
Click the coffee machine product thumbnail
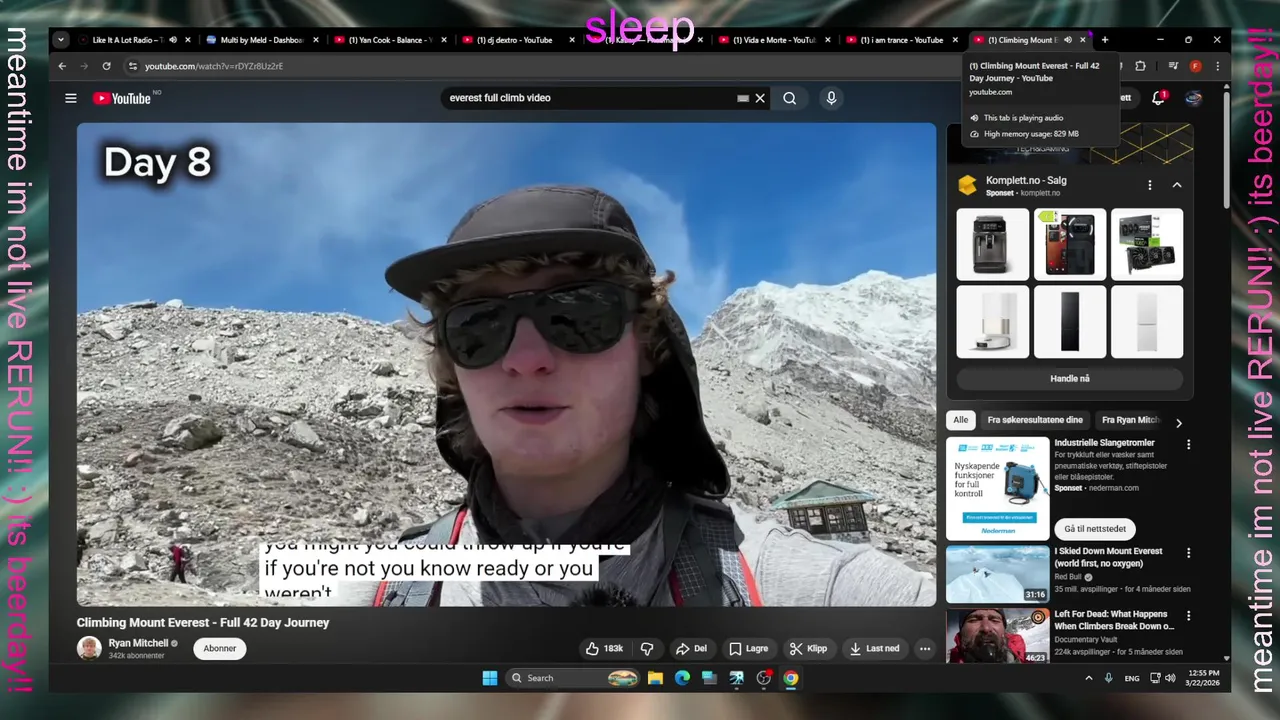pyautogui.click(x=992, y=244)
